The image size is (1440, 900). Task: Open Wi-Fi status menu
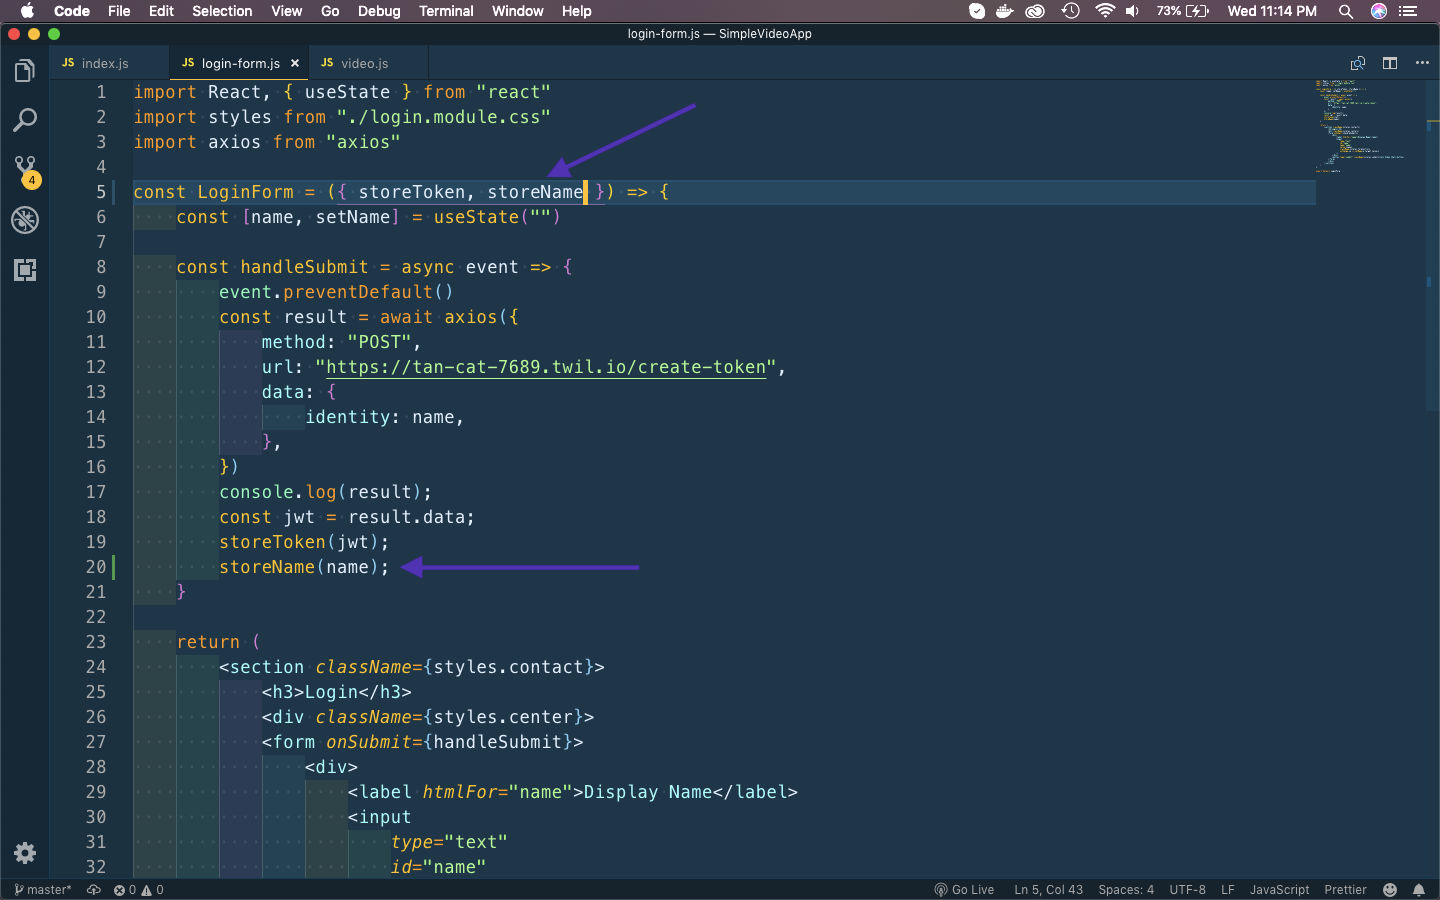point(1105,11)
